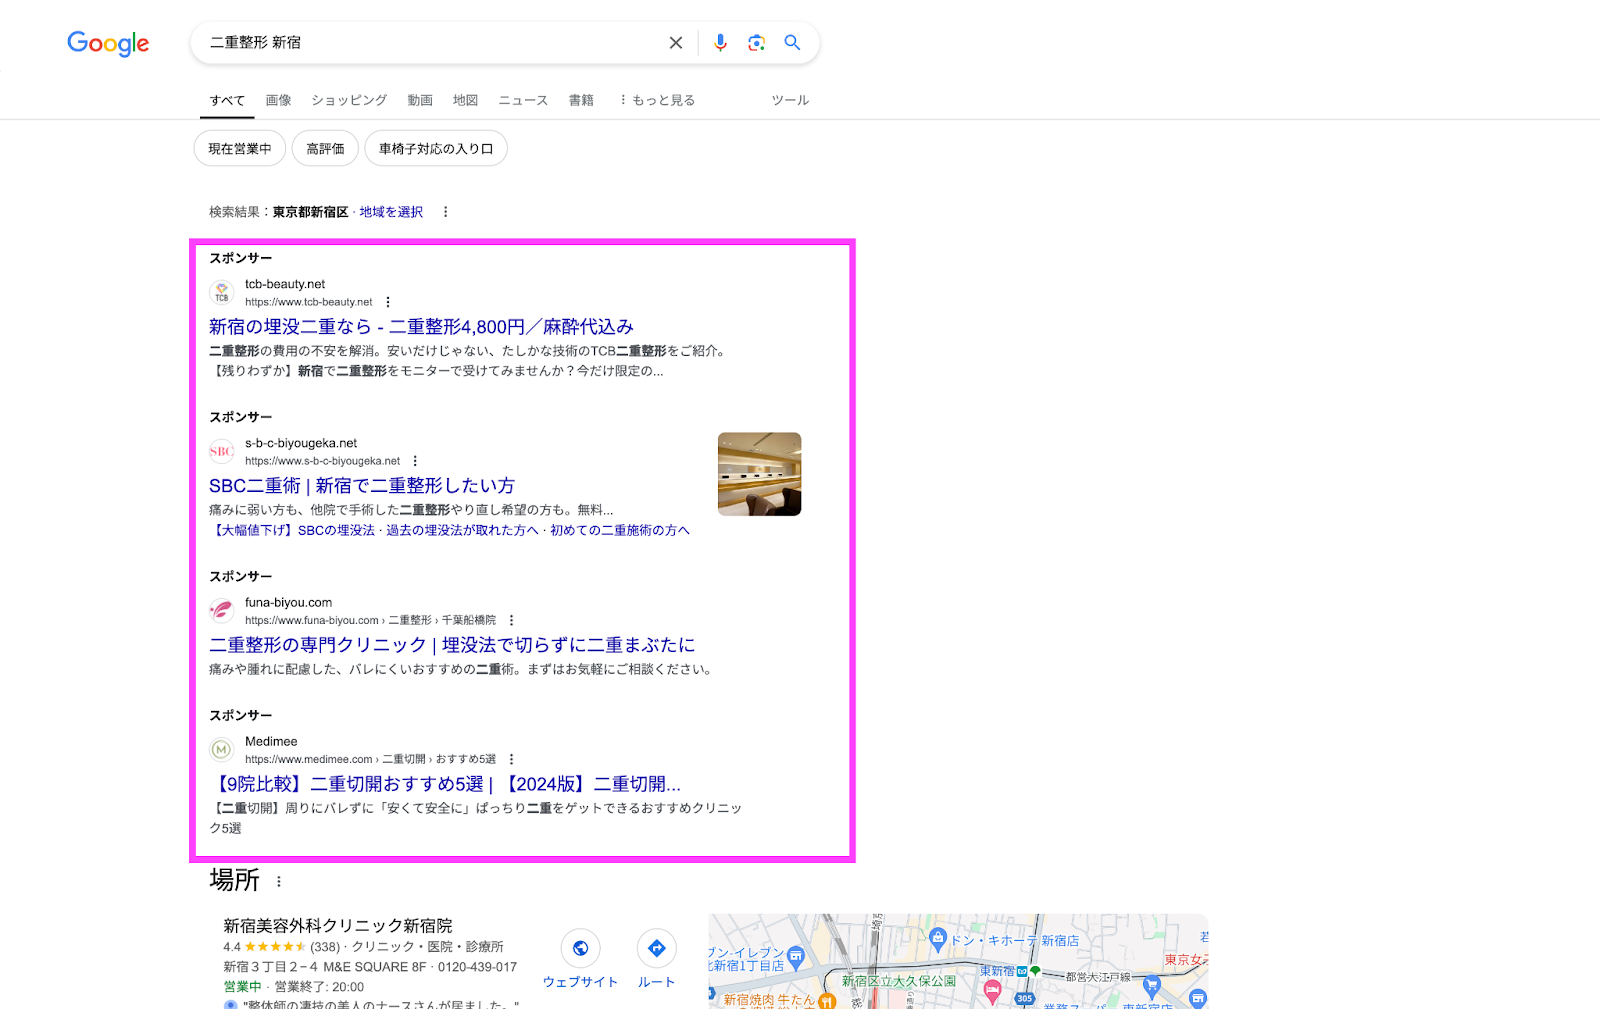
Task: Open the Shinjuku map preview
Action: pos(958,961)
